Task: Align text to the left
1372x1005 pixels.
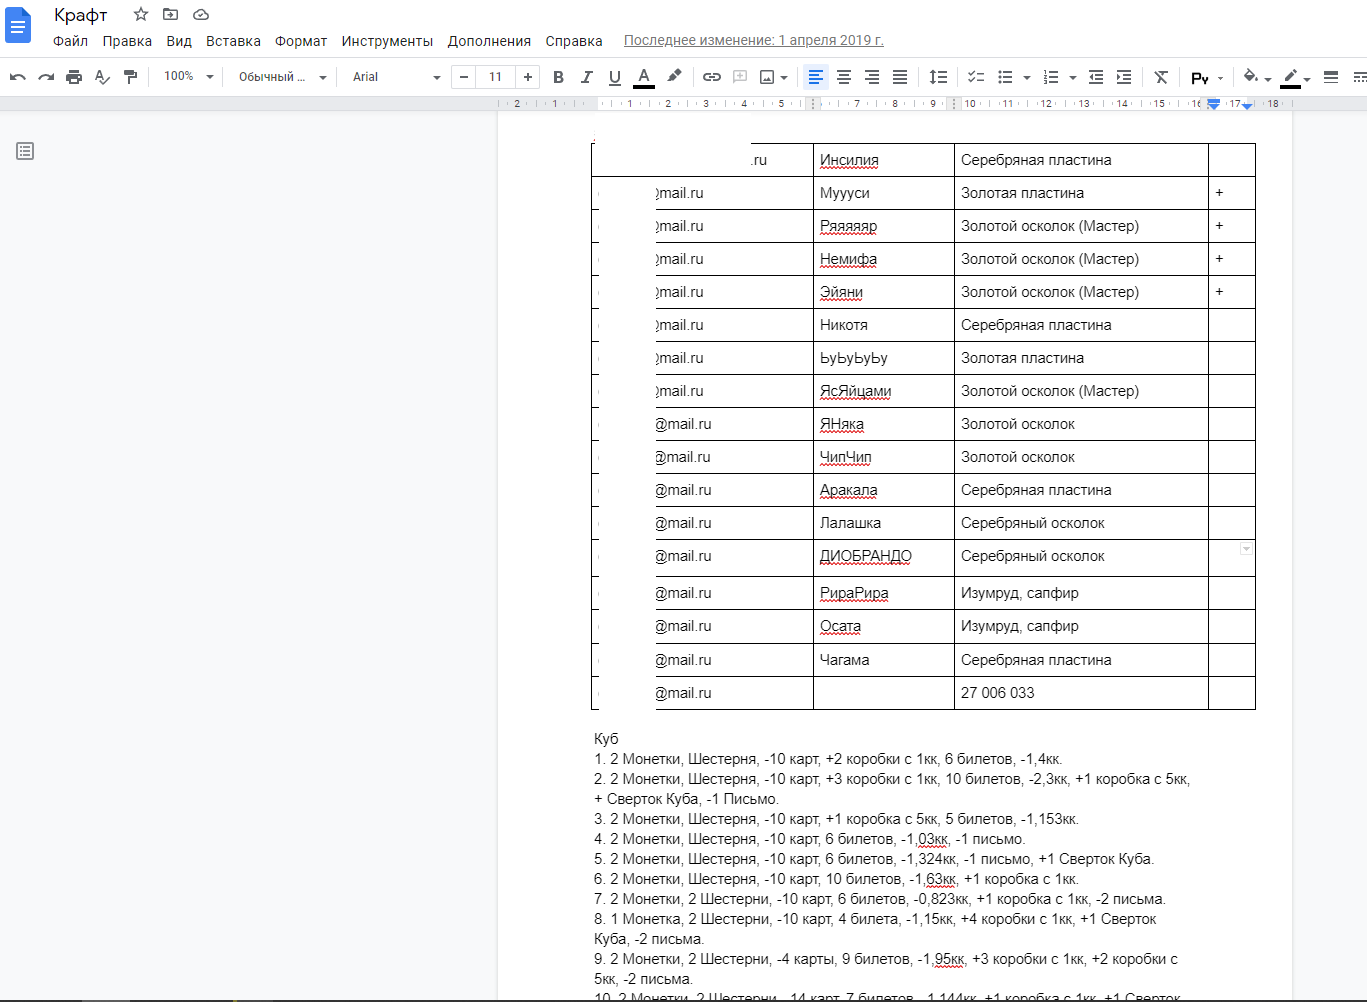Action: [816, 77]
